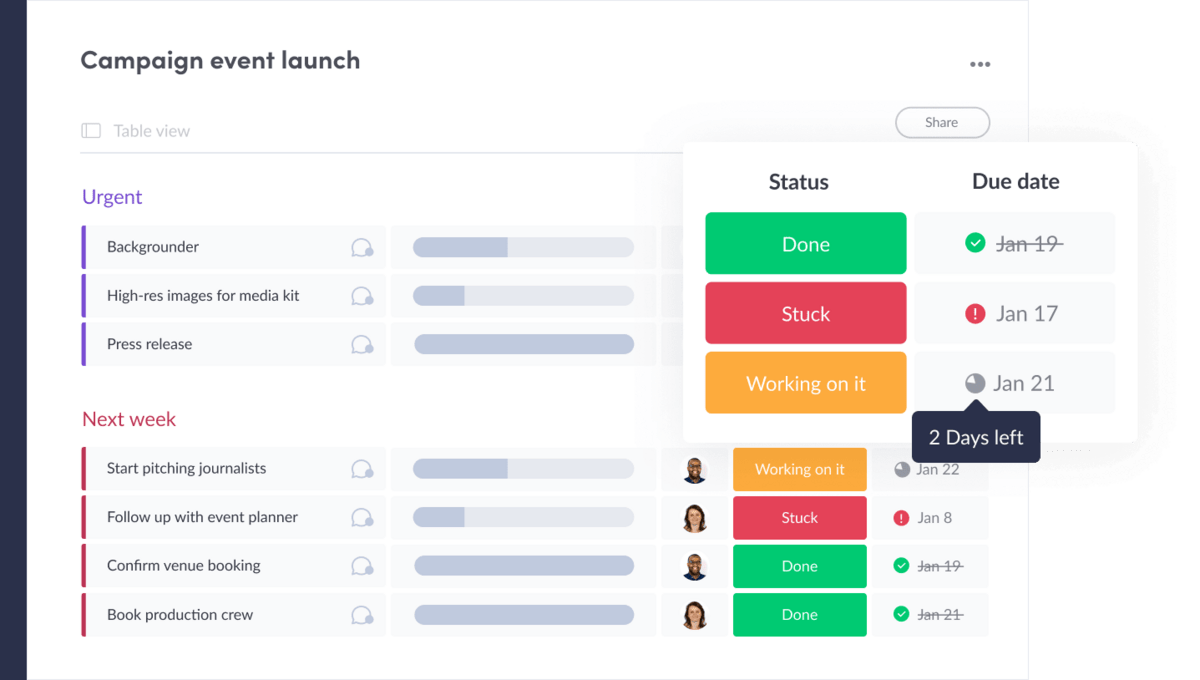Open the Working on it status dropdown for Start pitching journalists
This screenshot has width=1200, height=680.
coord(799,470)
